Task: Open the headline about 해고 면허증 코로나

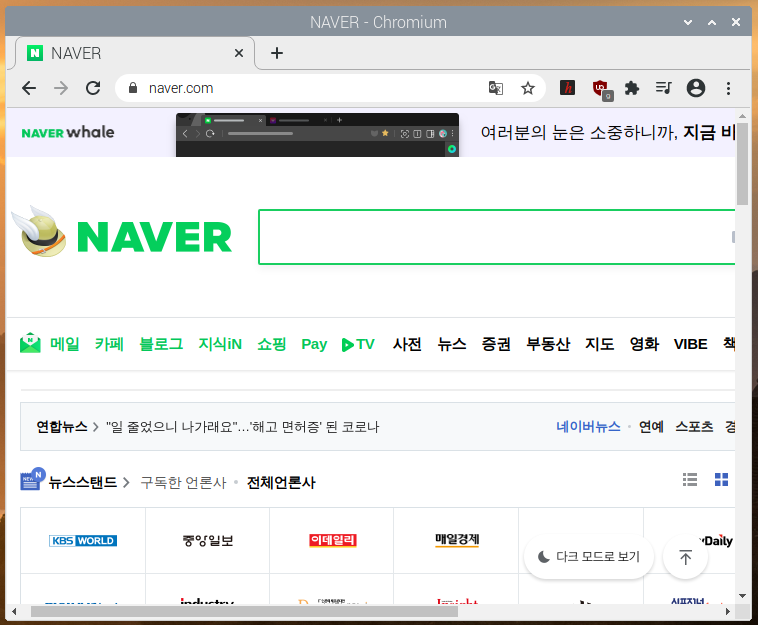Action: click(x=243, y=427)
